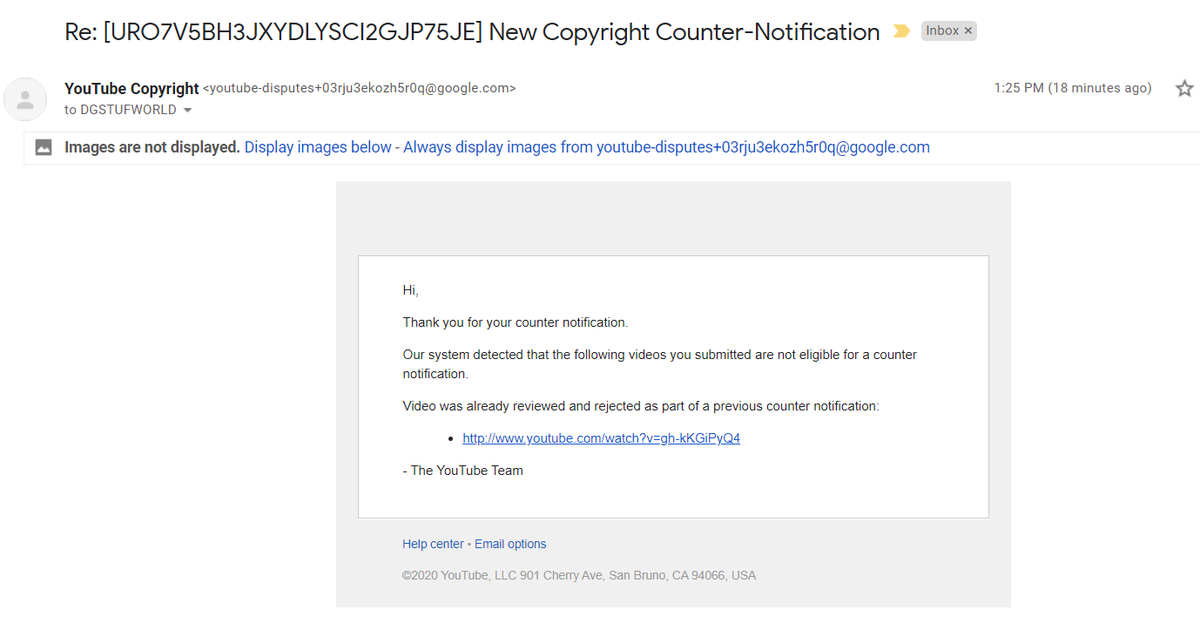Click 'Images are not displayed.' notice text
The height and width of the screenshot is (617, 1200).
pos(152,147)
